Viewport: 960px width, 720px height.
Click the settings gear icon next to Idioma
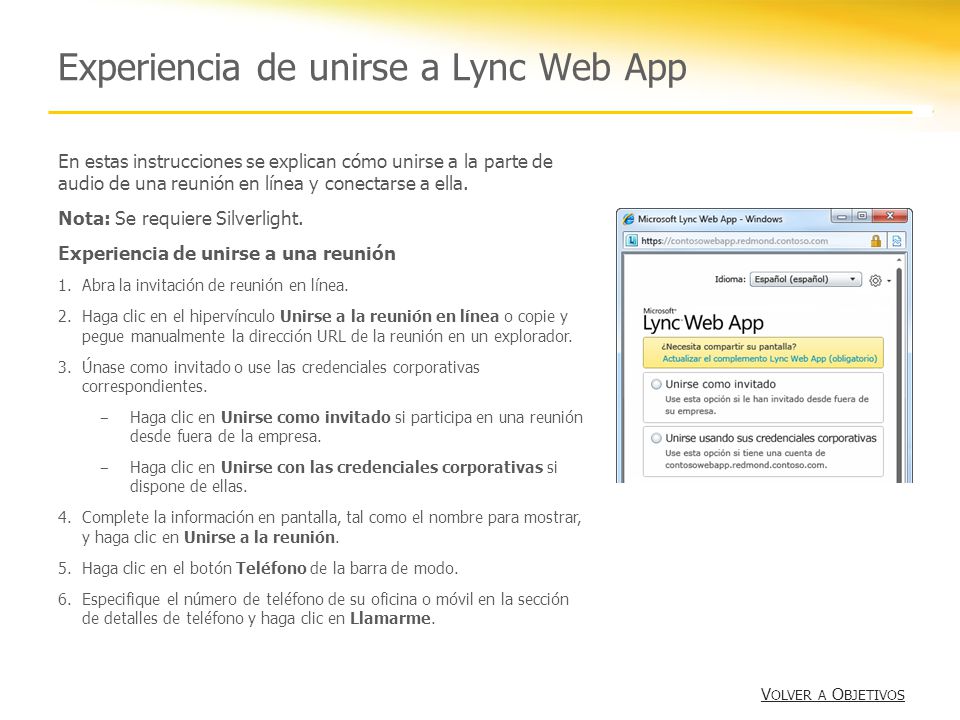pyautogui.click(x=876, y=280)
